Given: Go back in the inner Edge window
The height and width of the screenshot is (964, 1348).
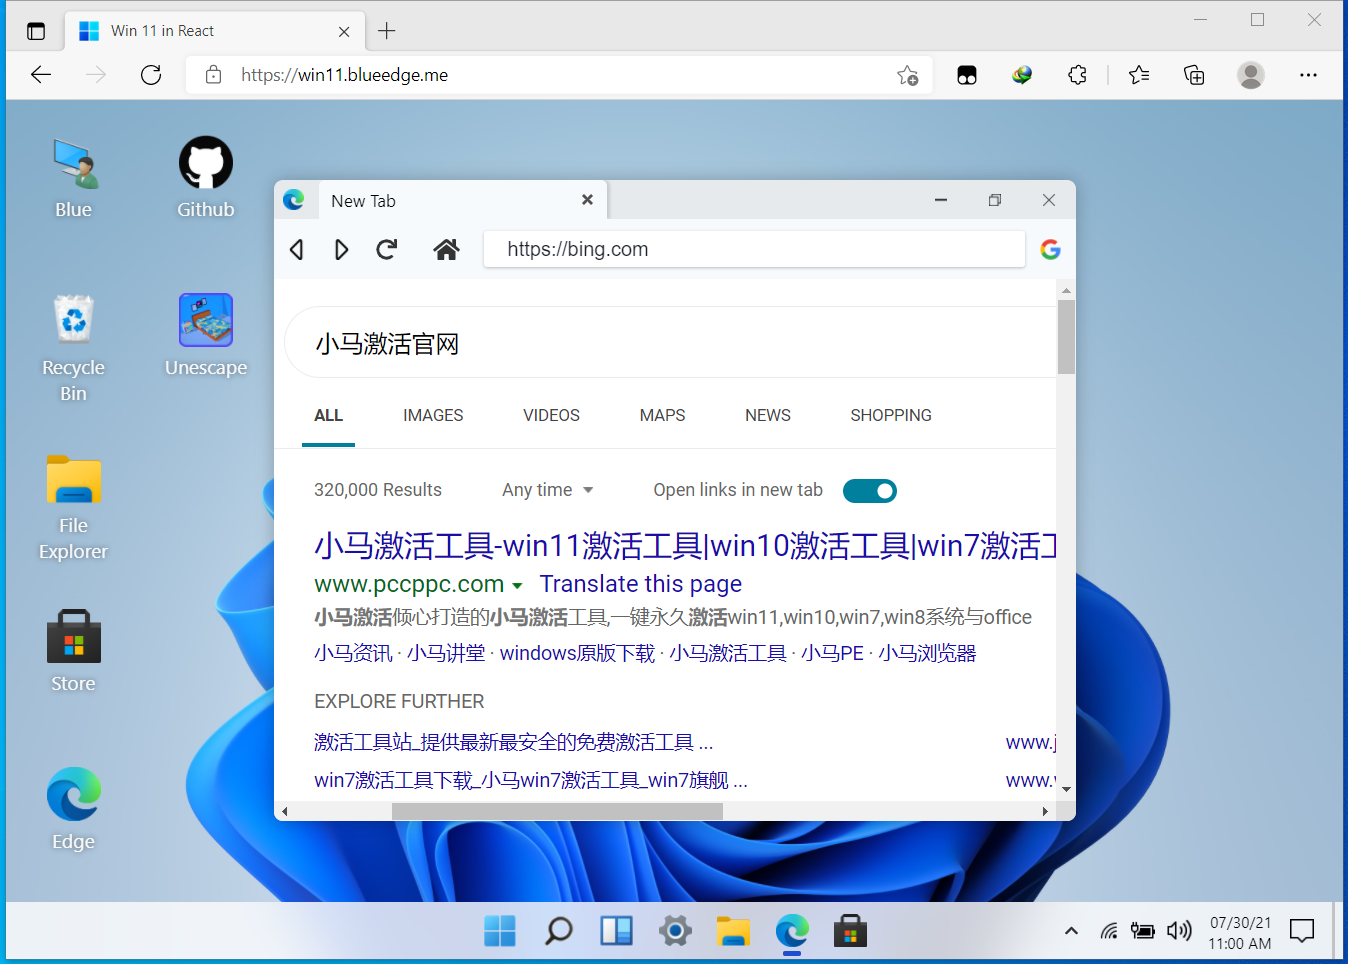Looking at the screenshot, I should pyautogui.click(x=297, y=249).
